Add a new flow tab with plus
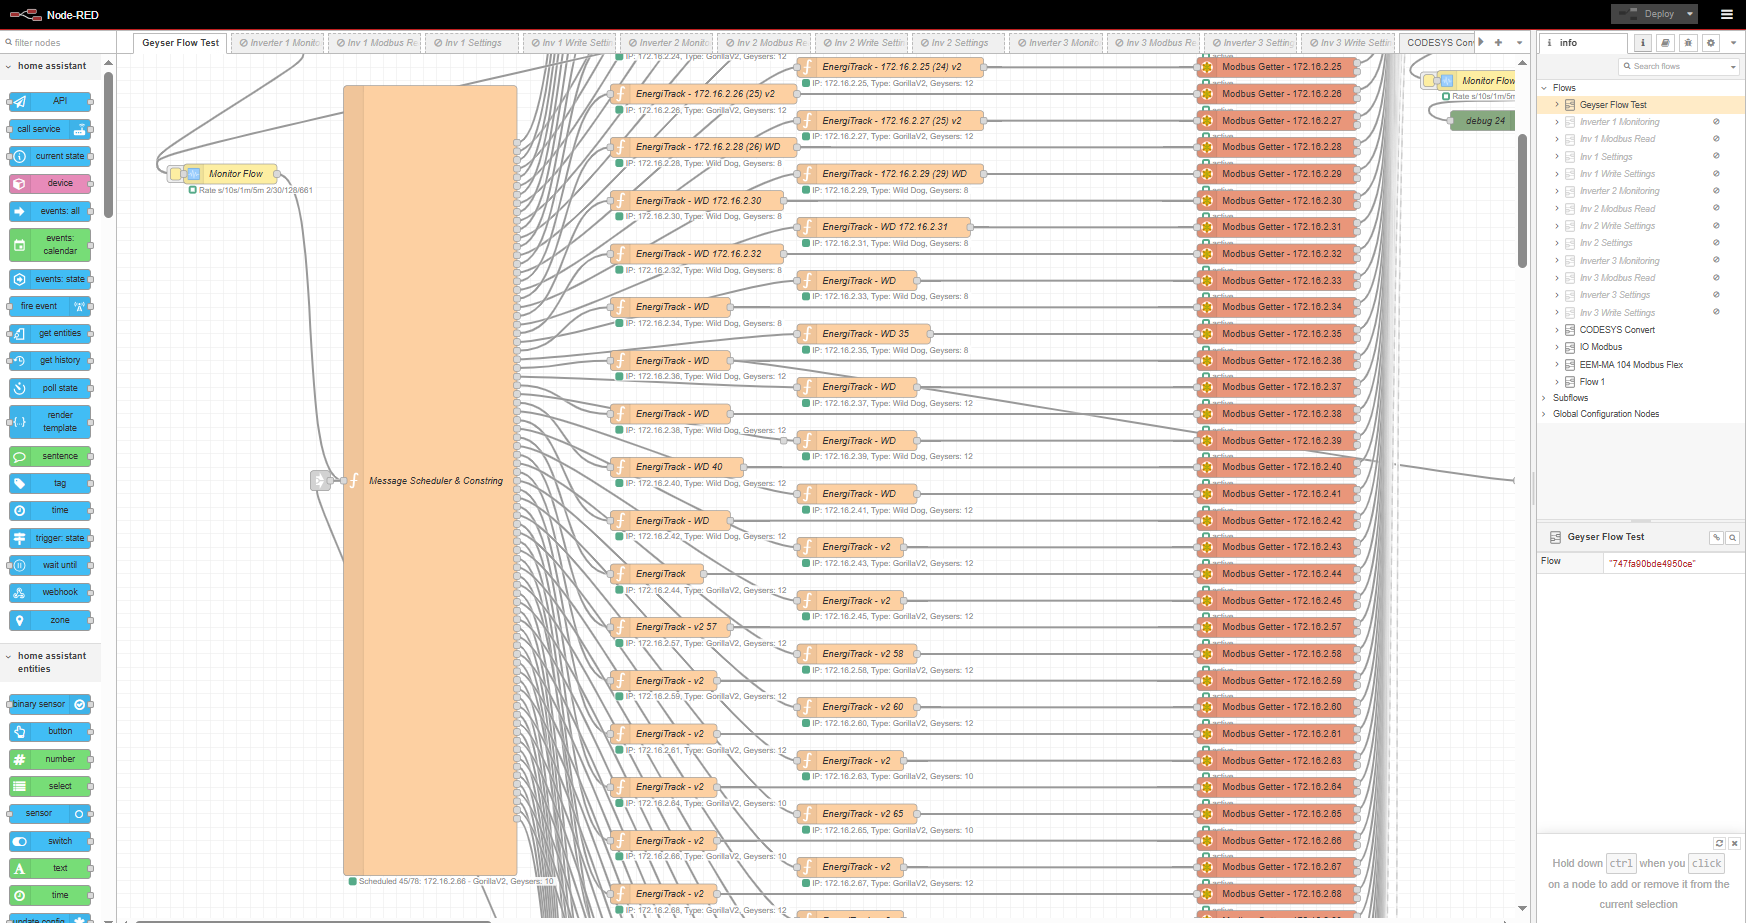The height and width of the screenshot is (923, 1746). pyautogui.click(x=1498, y=43)
